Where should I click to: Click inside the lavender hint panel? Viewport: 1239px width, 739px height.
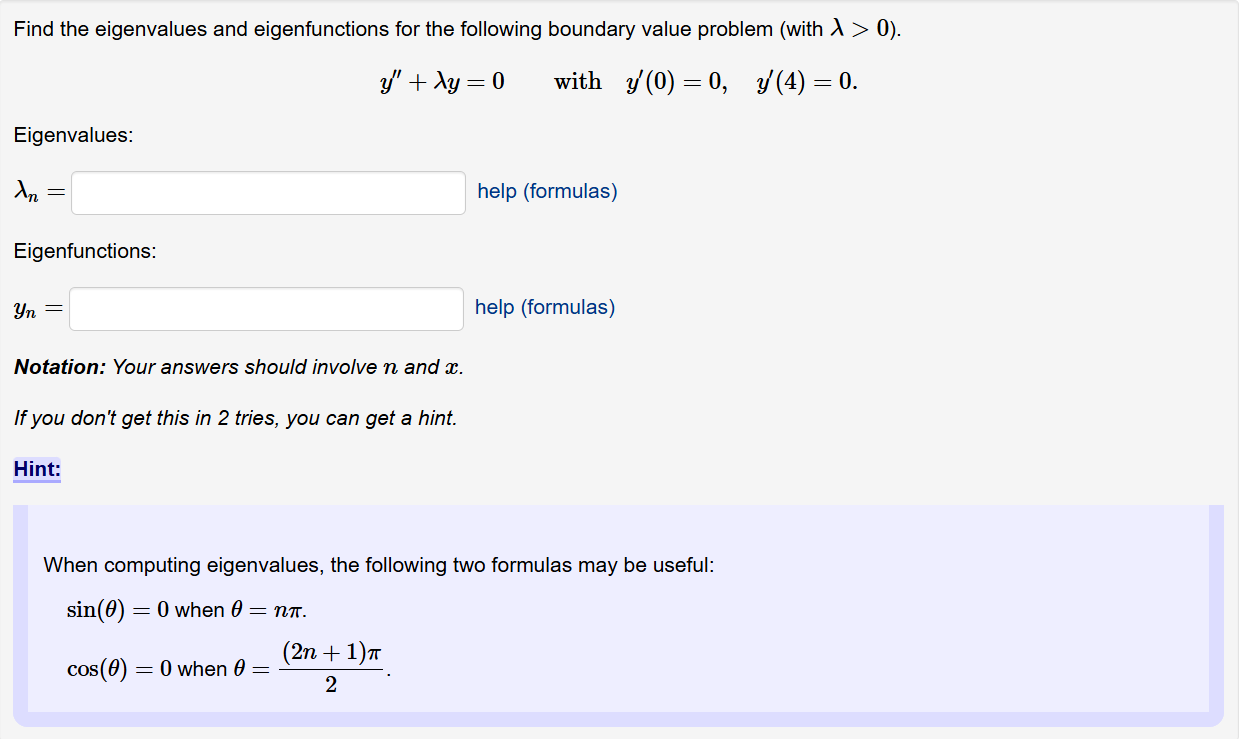tap(620, 610)
